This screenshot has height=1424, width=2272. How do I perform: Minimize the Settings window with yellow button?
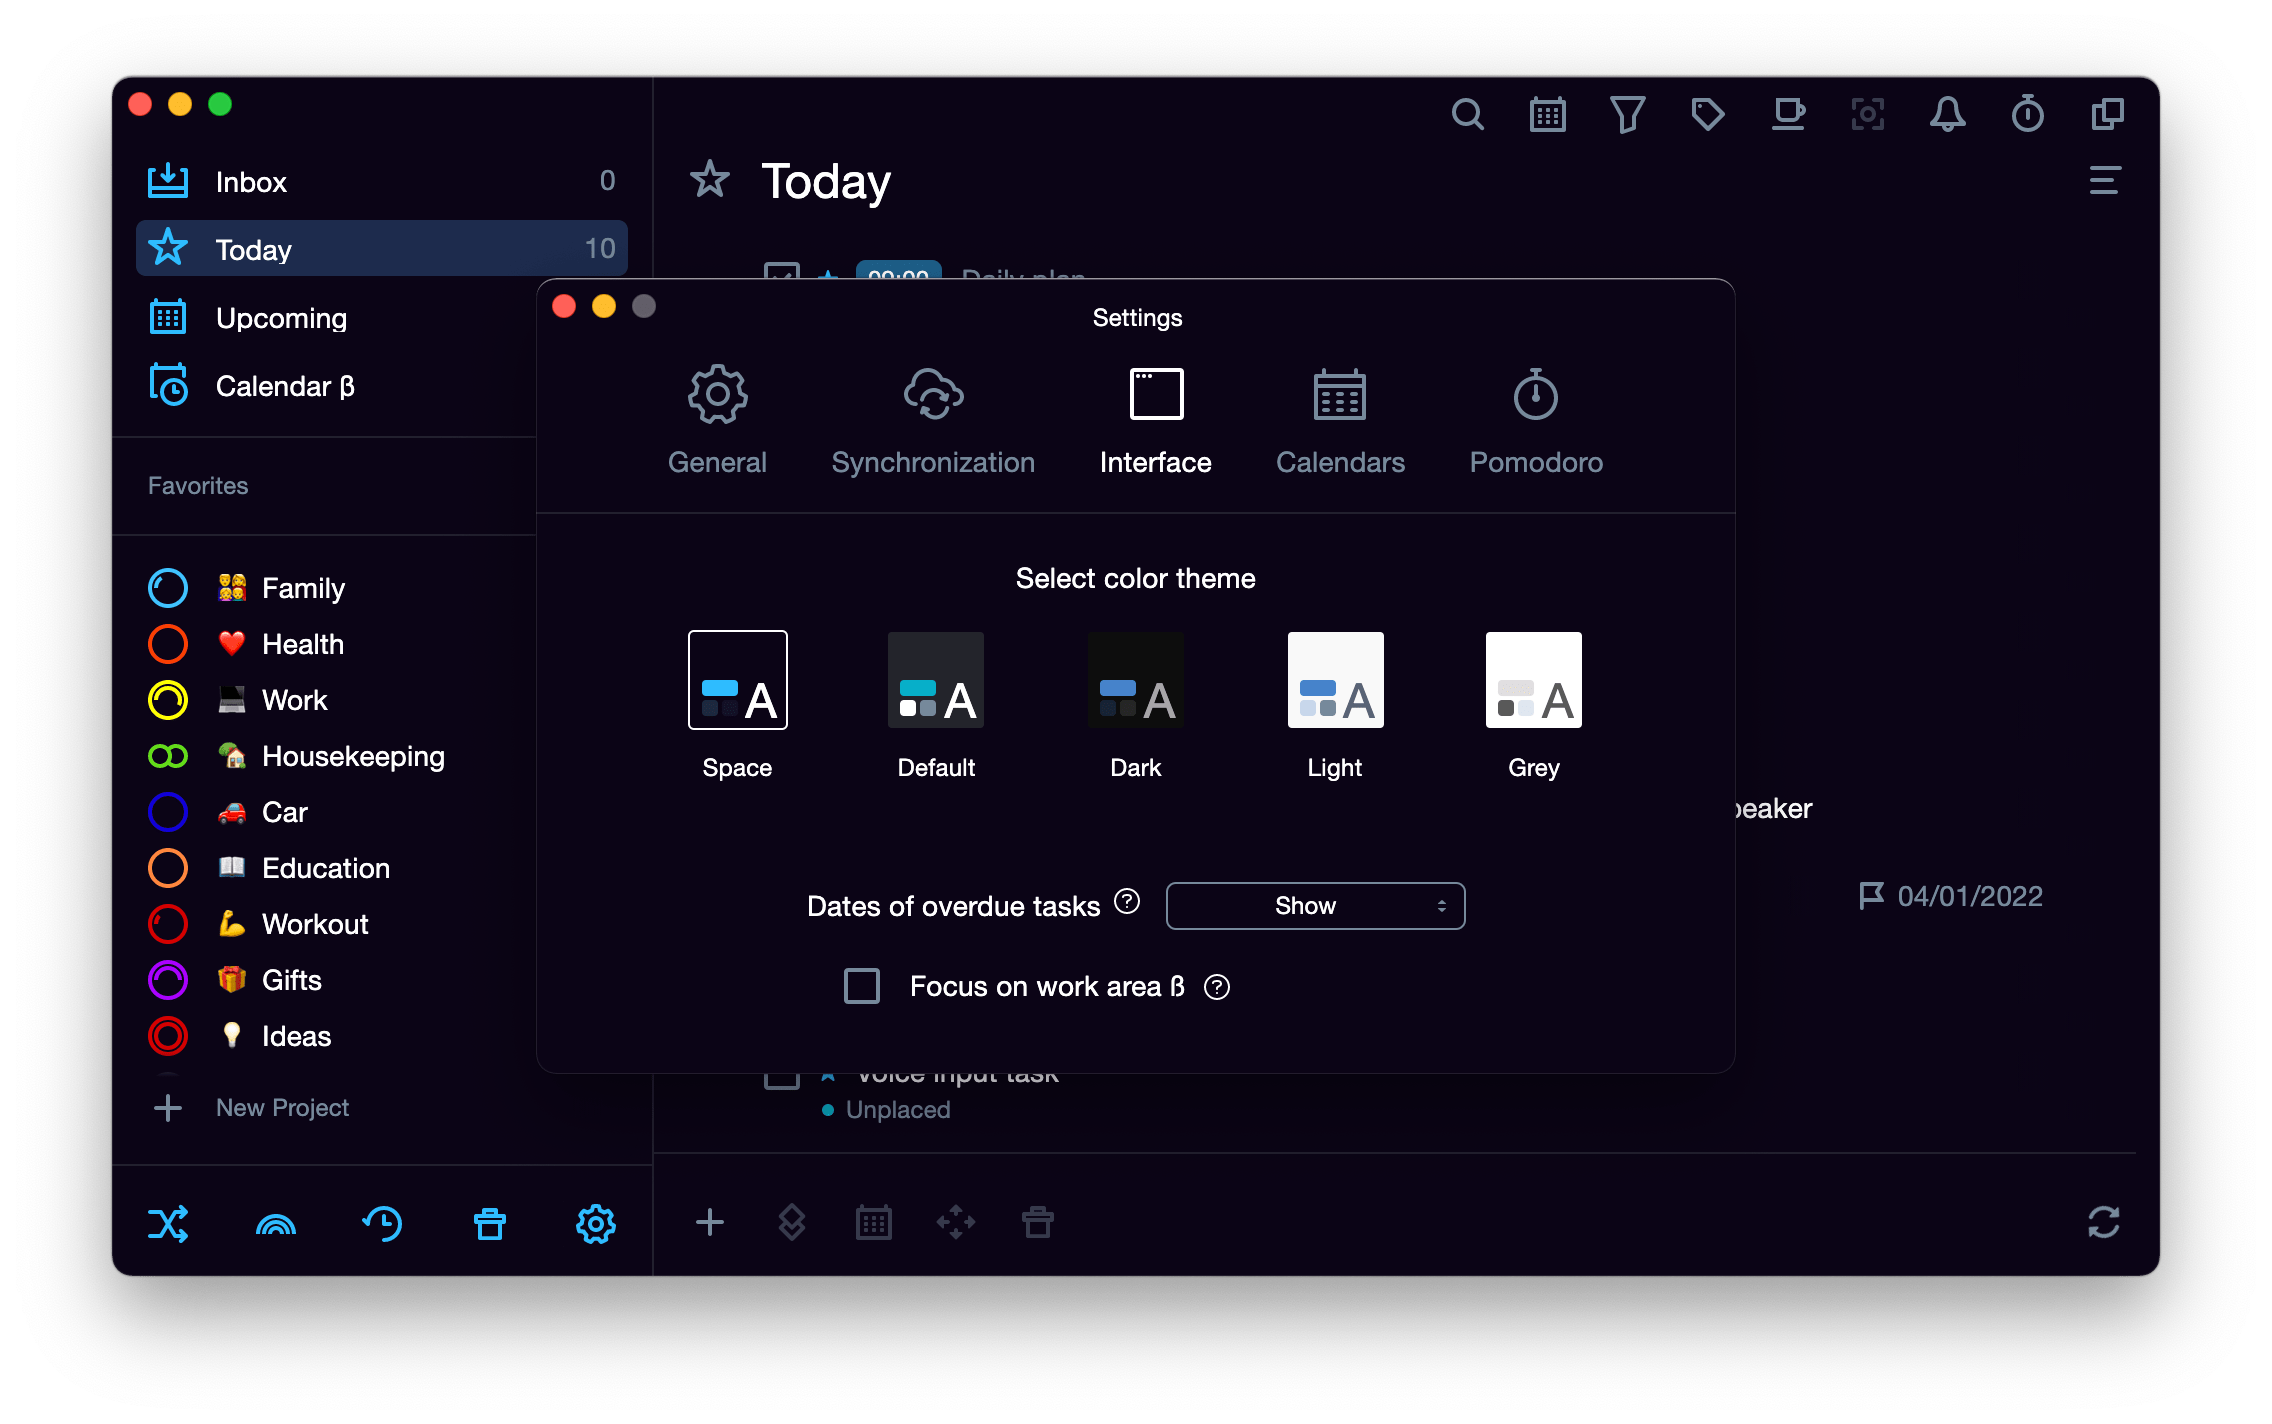(x=604, y=306)
